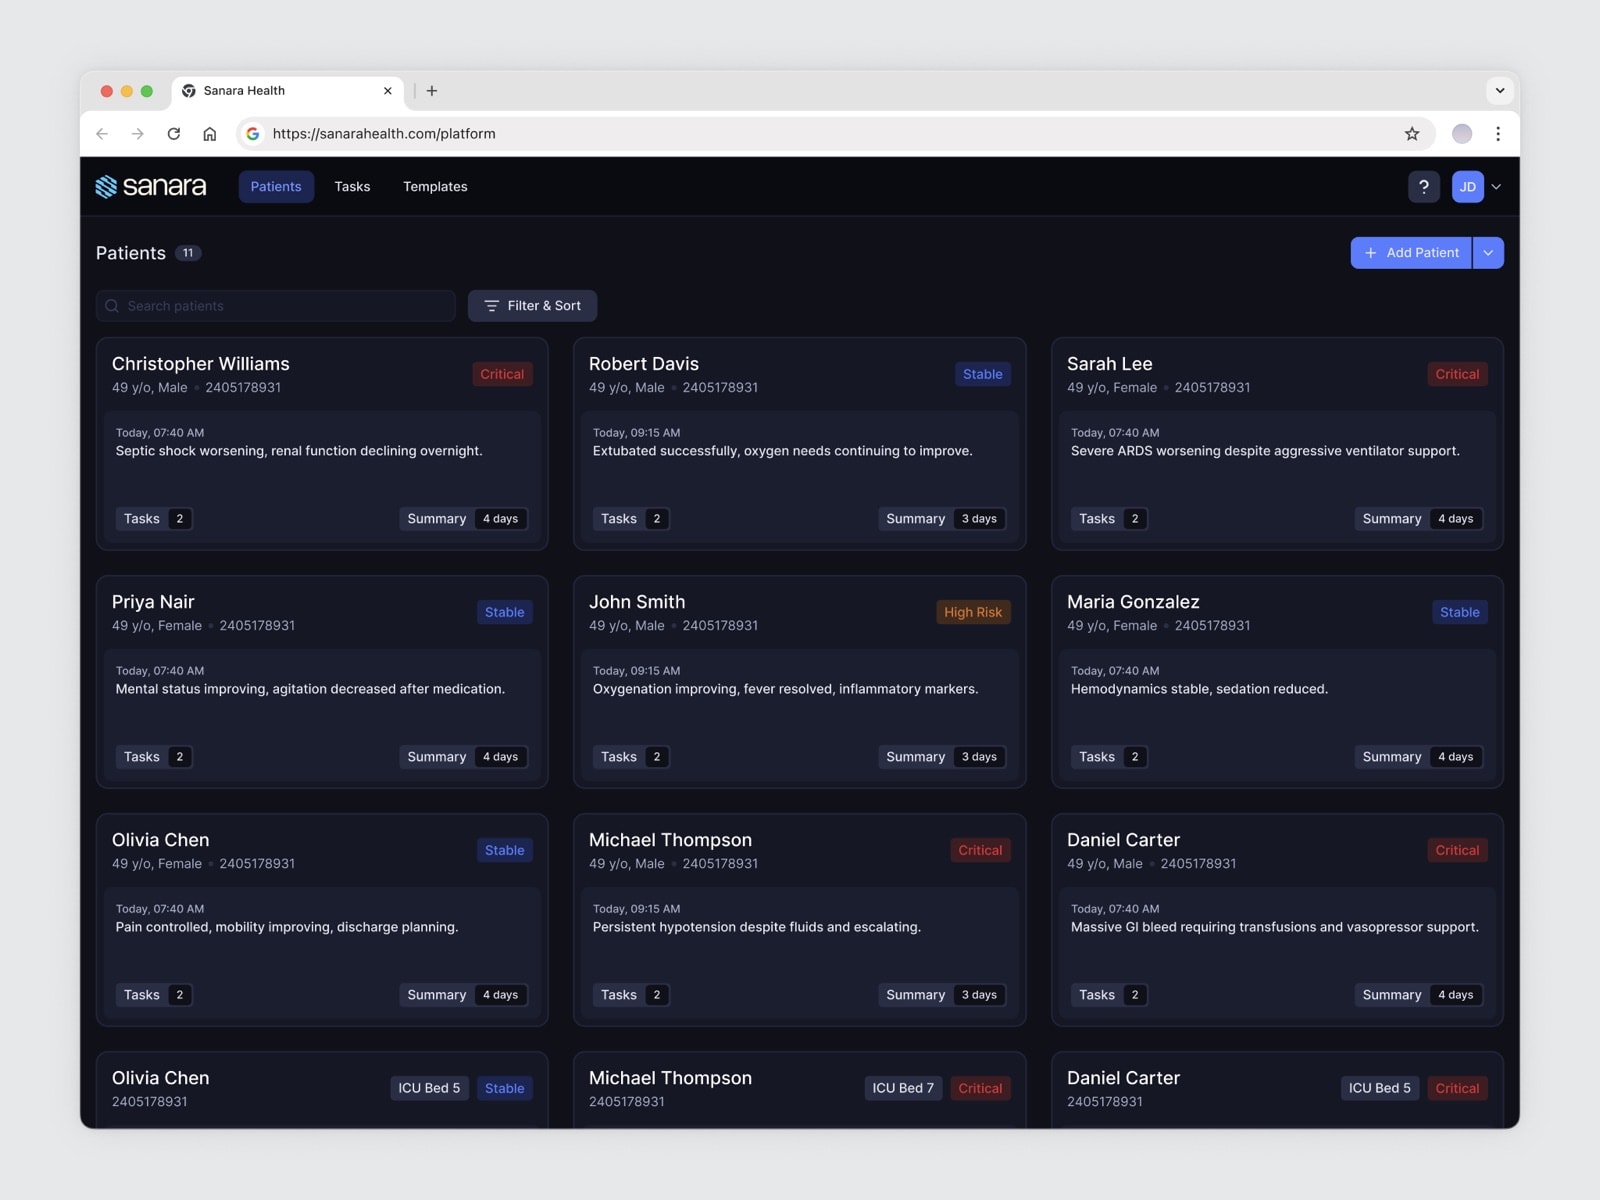Open a new browser tab
The height and width of the screenshot is (1200, 1600).
(x=432, y=91)
